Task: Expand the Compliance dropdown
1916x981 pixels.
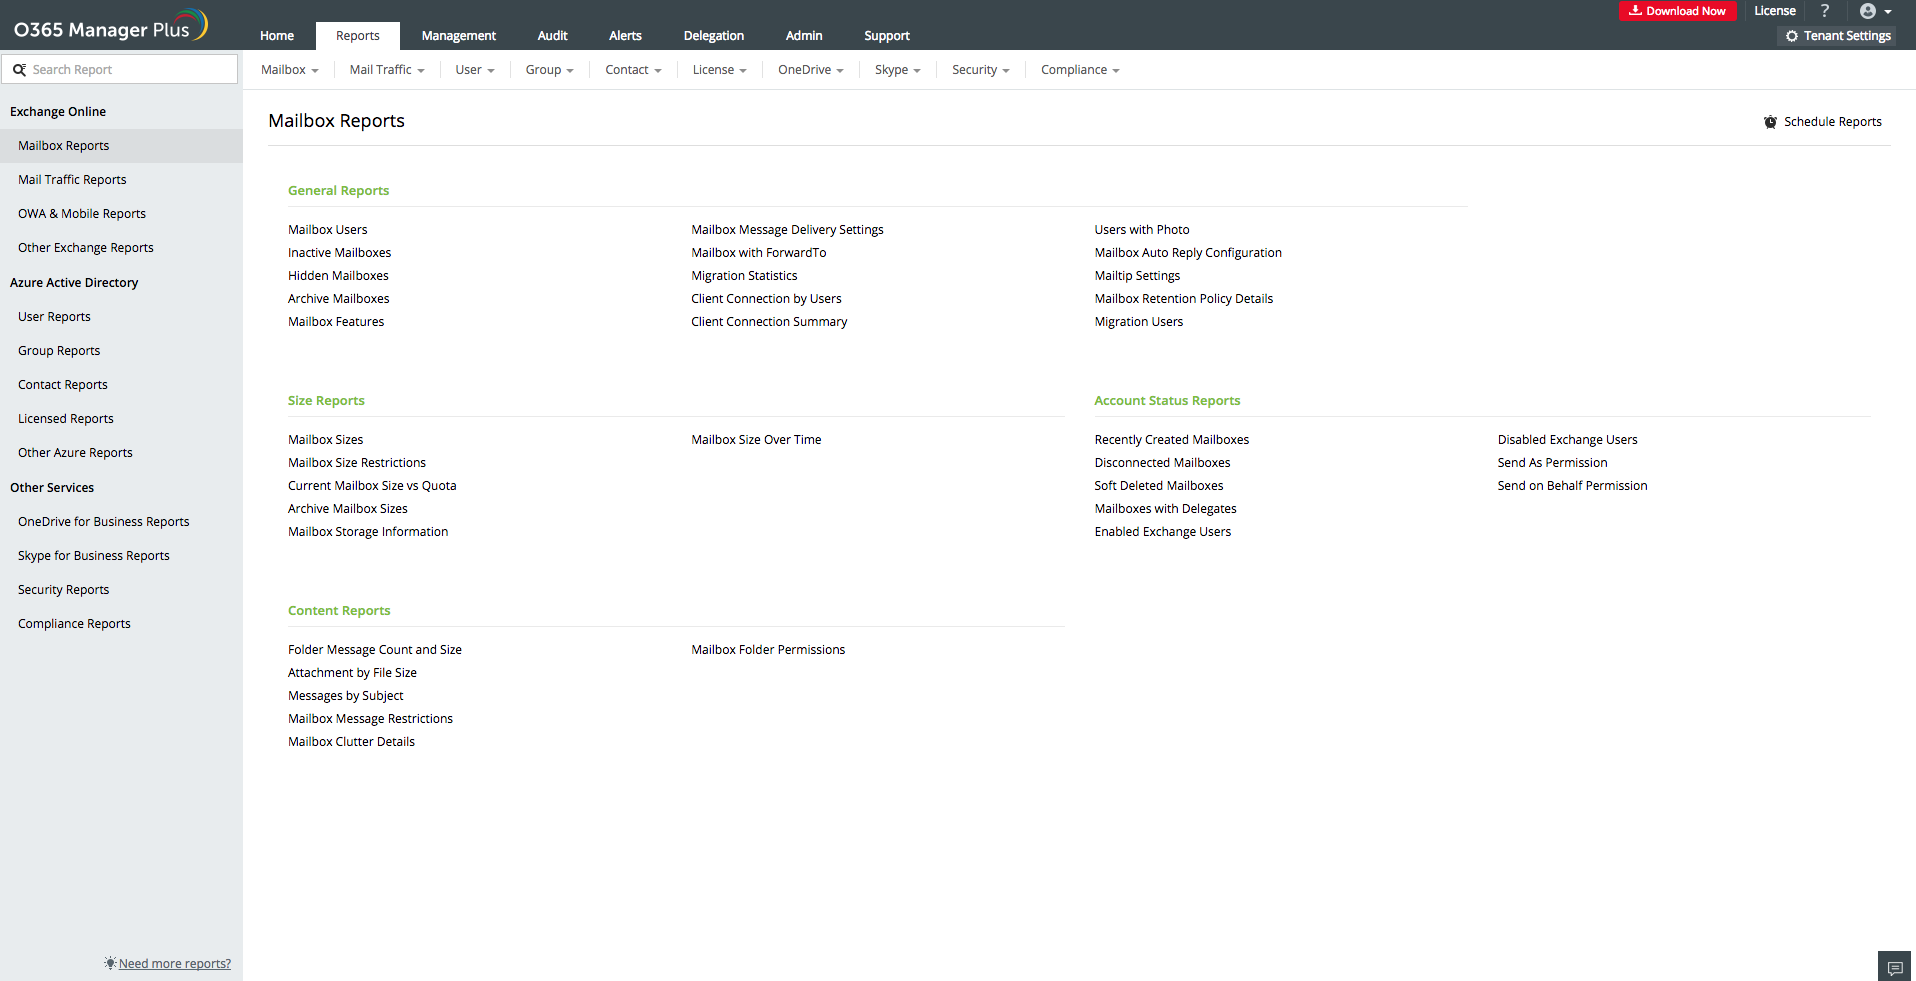Action: pos(1079,70)
